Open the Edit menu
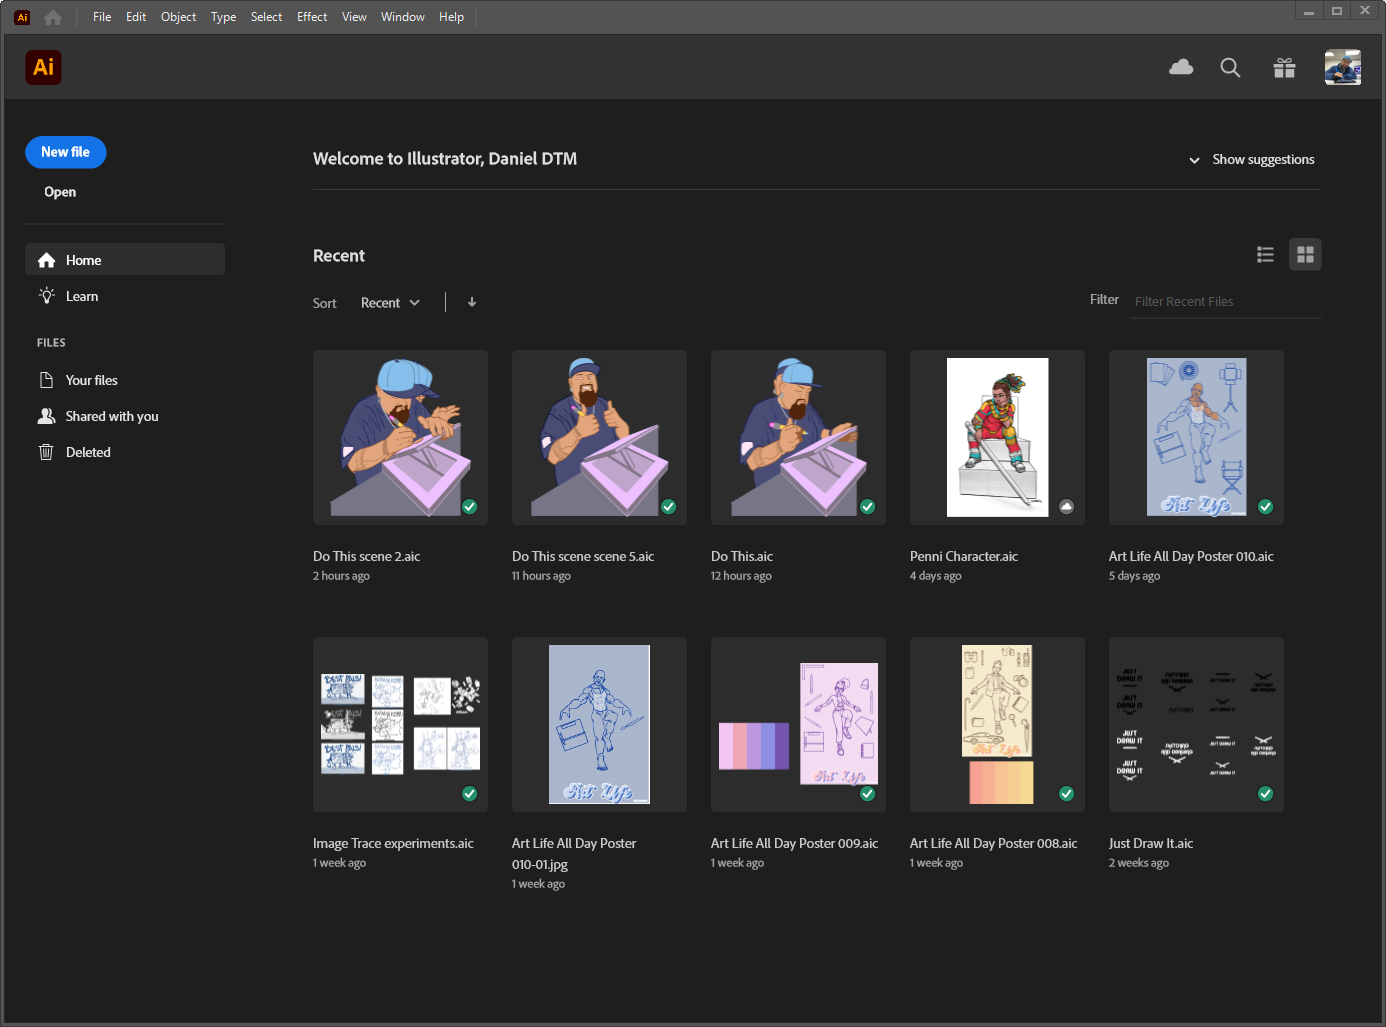The height and width of the screenshot is (1027, 1386). click(136, 17)
